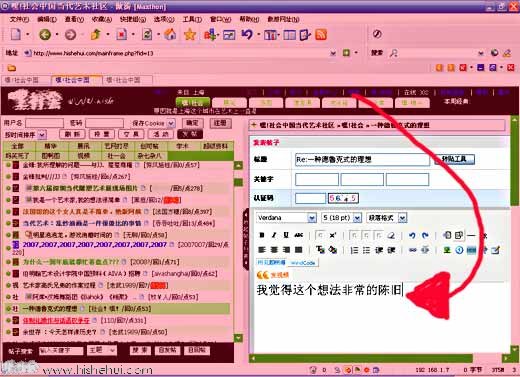This screenshot has width=520, height=377.
Task: Switch to the third browser tab
Action: coord(128,80)
